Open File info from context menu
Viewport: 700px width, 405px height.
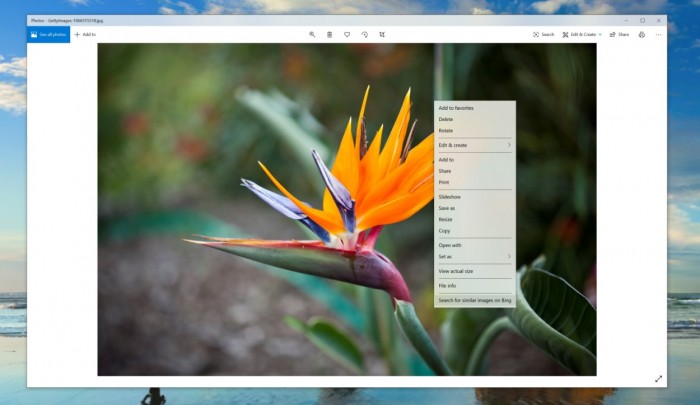[x=474, y=286]
